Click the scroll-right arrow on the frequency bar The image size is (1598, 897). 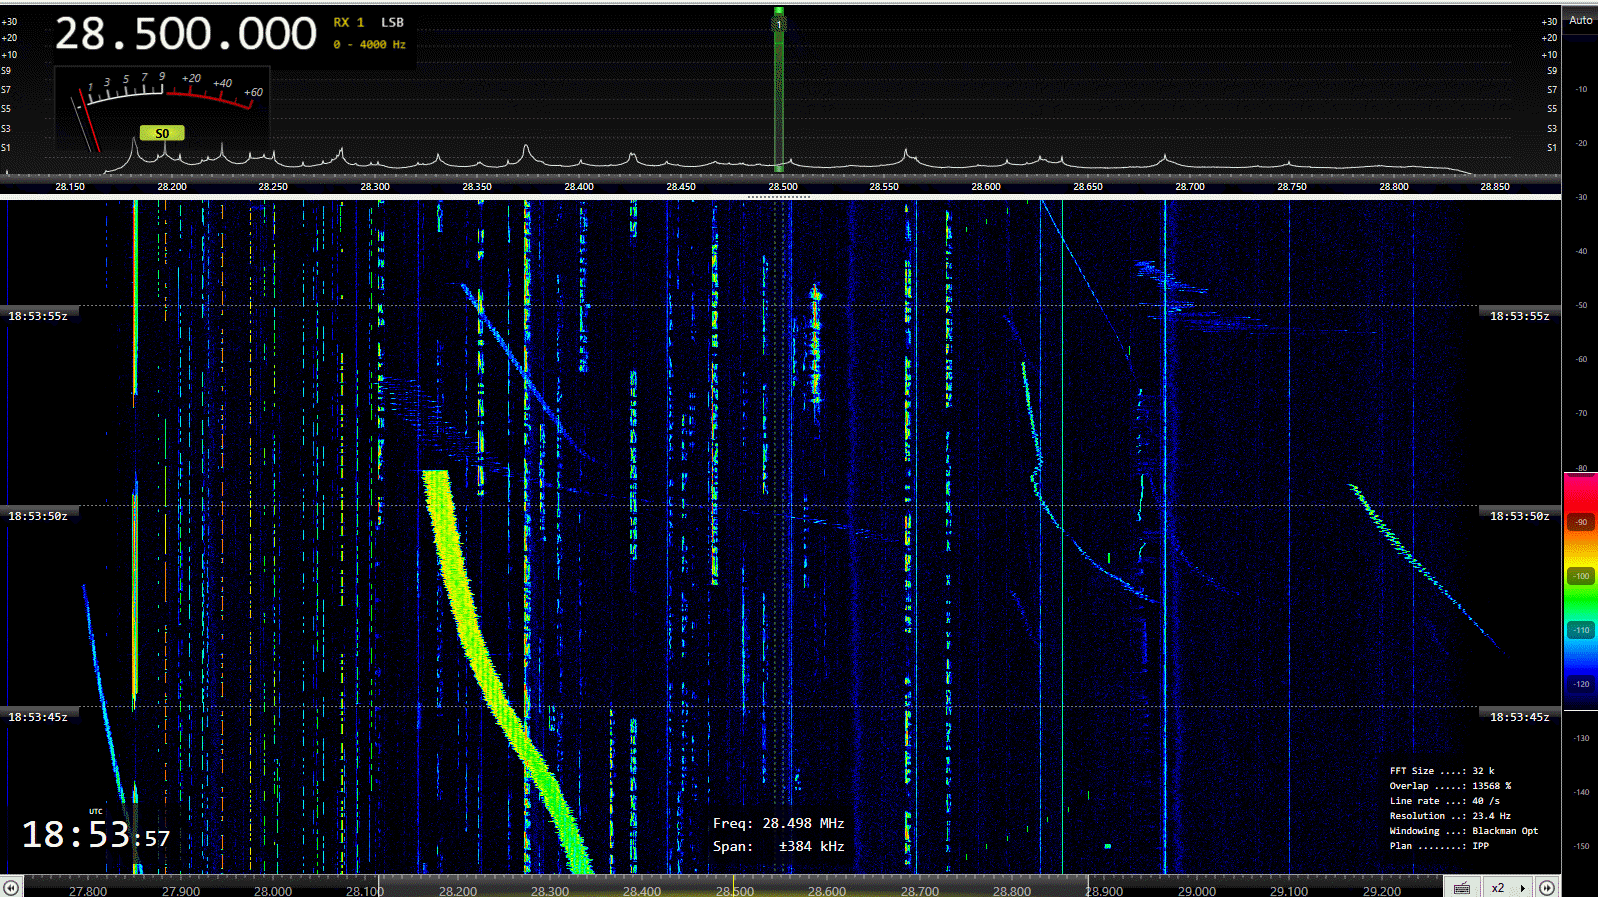1547,888
